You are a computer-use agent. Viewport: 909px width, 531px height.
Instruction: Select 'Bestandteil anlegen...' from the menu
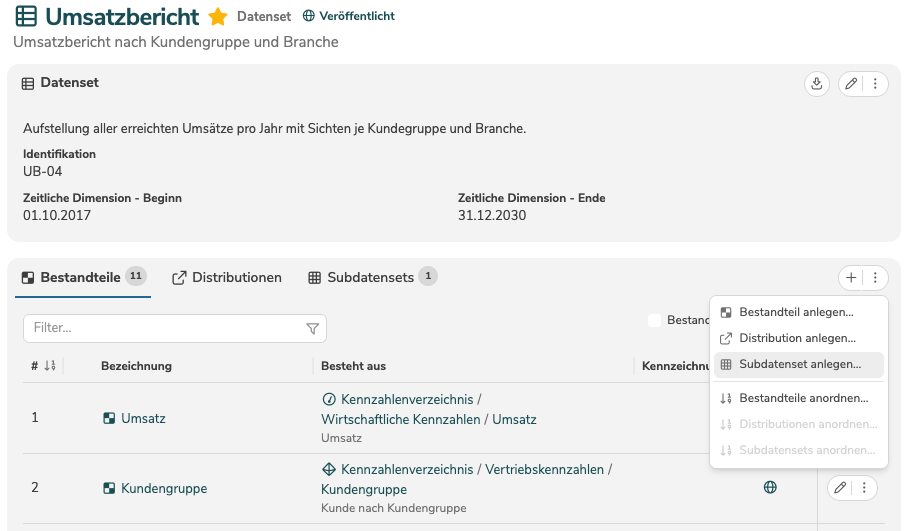coord(796,313)
